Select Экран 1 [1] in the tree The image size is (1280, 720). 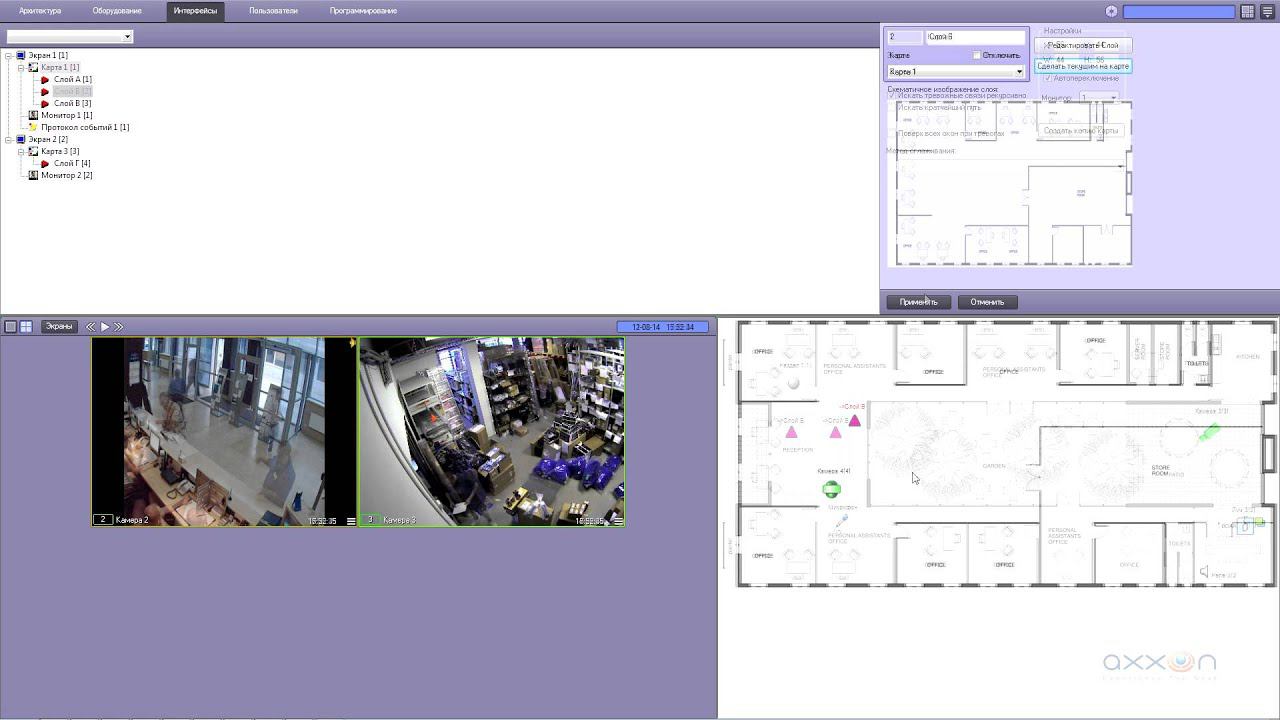[48, 55]
